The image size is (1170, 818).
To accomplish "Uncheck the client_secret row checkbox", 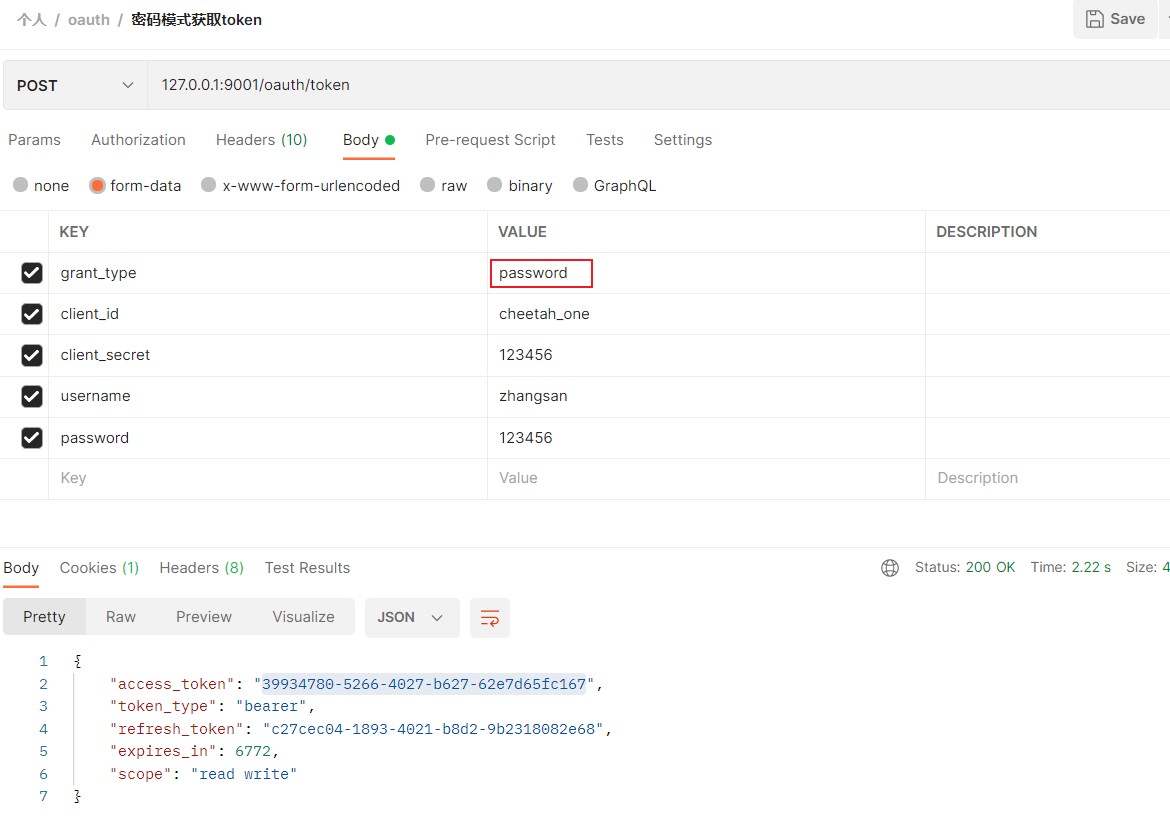I will (x=31, y=355).
